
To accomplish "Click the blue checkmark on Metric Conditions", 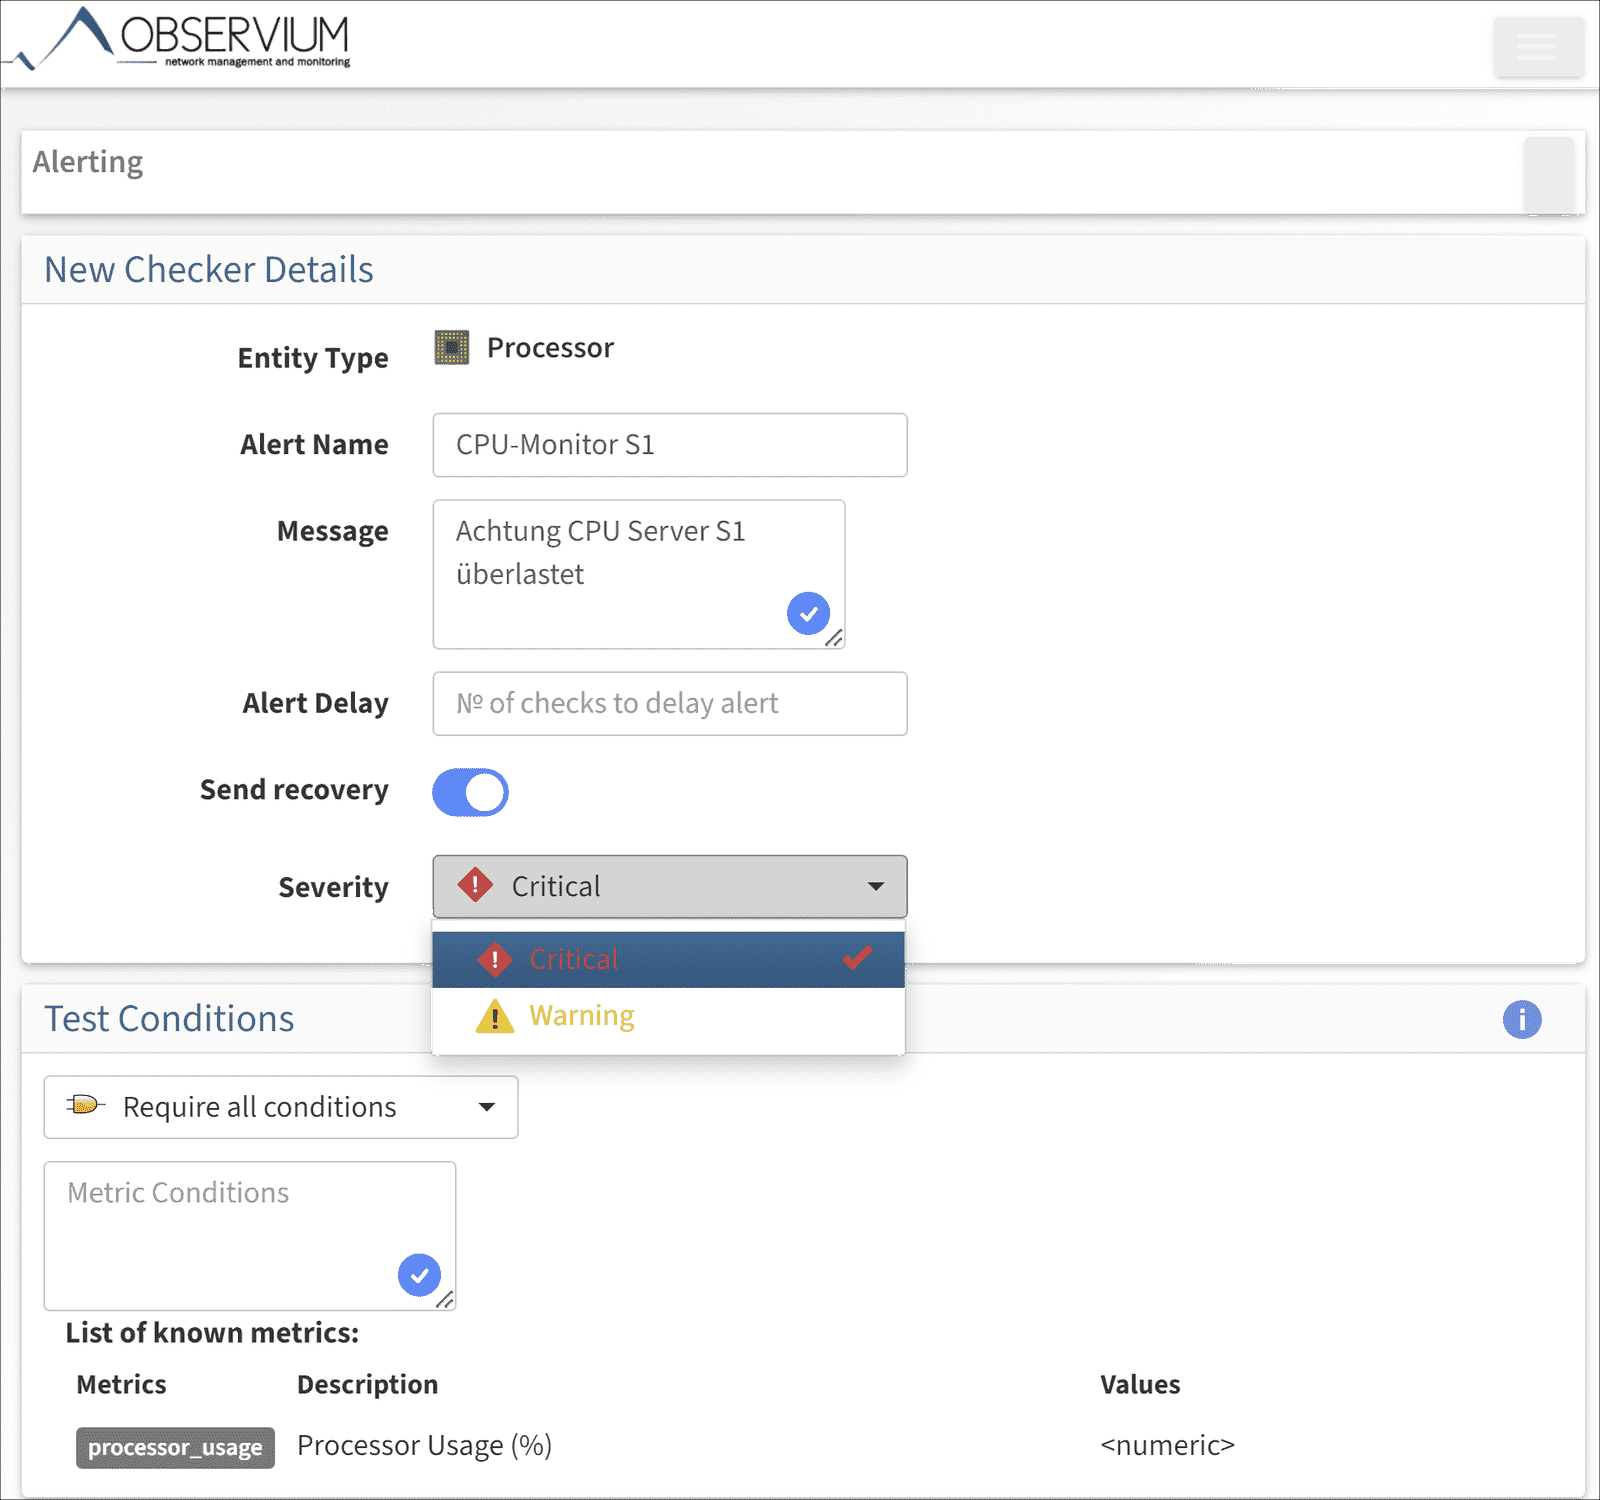I will coord(419,1275).
